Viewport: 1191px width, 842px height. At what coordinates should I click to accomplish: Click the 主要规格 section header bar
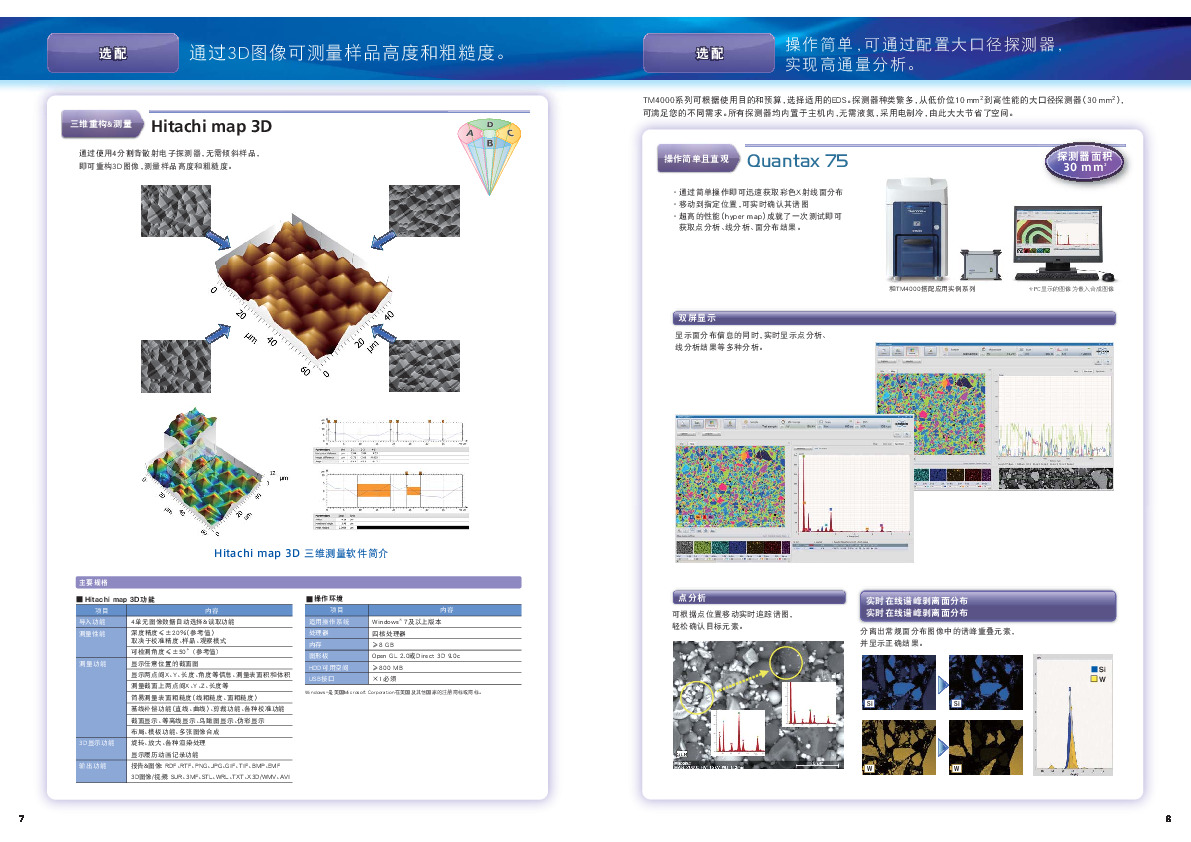pyautogui.click(x=299, y=582)
